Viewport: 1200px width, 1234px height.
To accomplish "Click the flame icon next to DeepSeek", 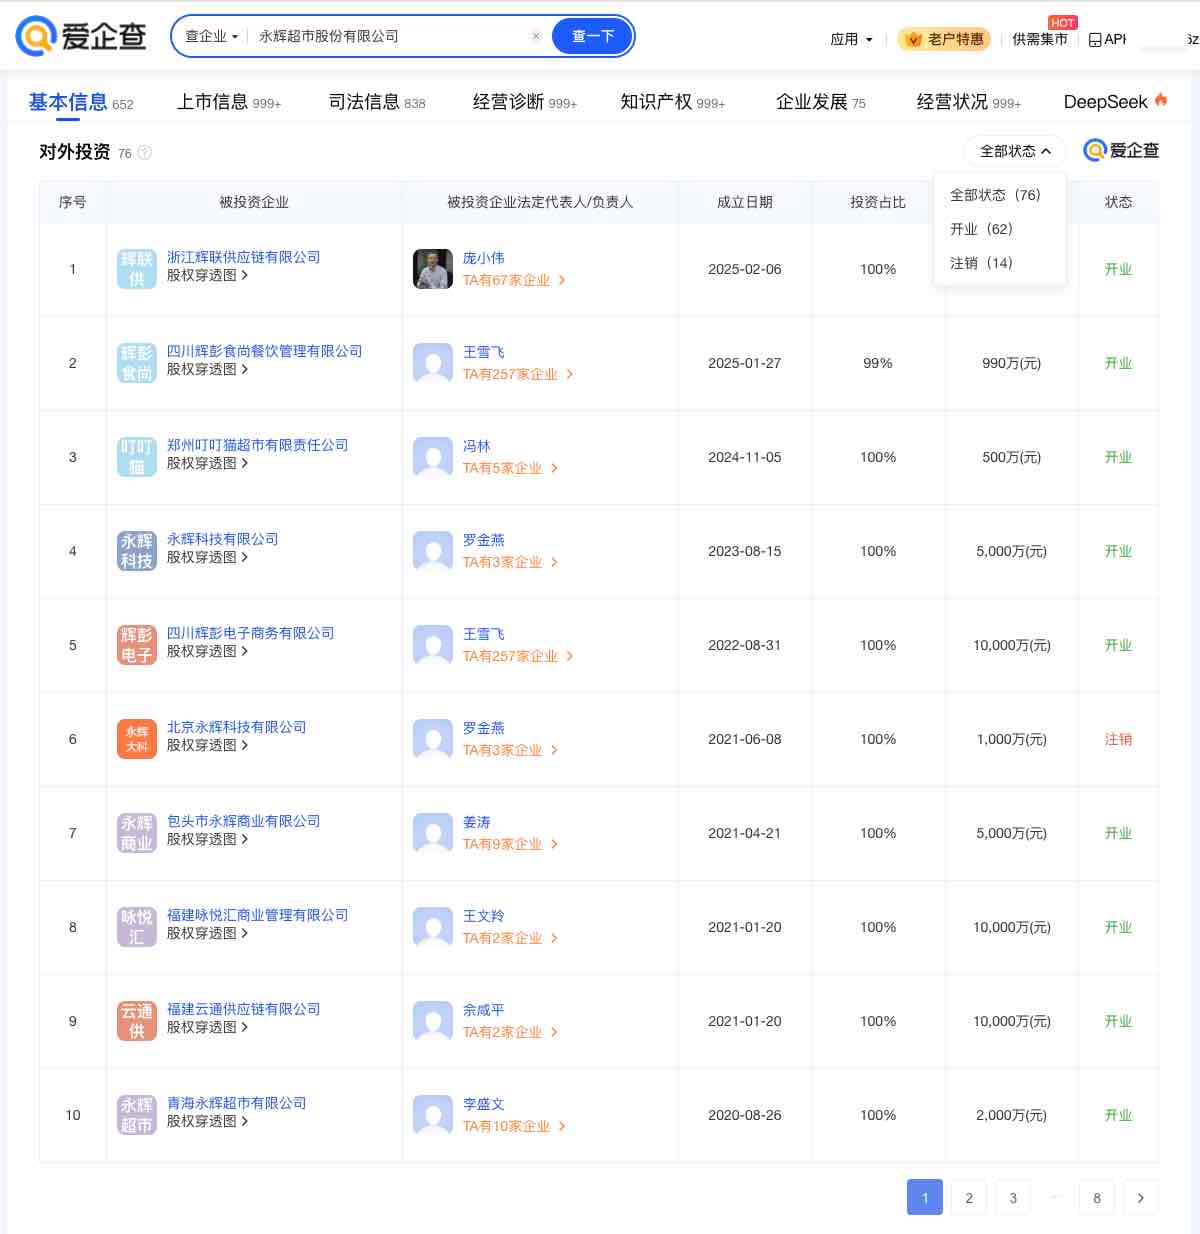I will 1160,100.
